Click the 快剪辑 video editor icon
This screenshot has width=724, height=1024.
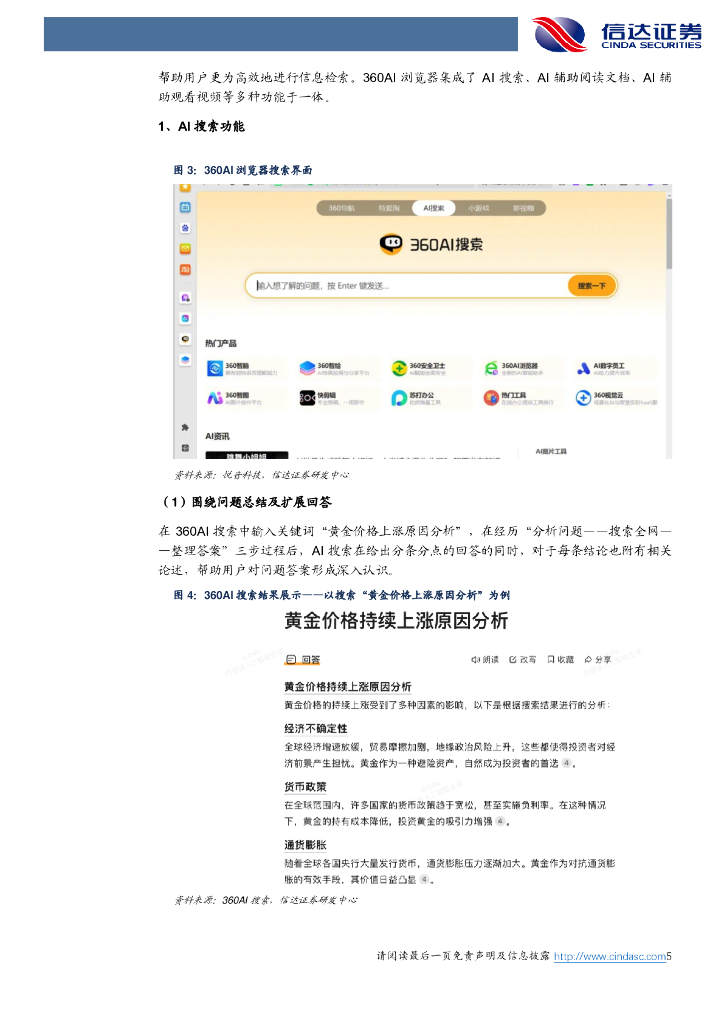tap(307, 398)
